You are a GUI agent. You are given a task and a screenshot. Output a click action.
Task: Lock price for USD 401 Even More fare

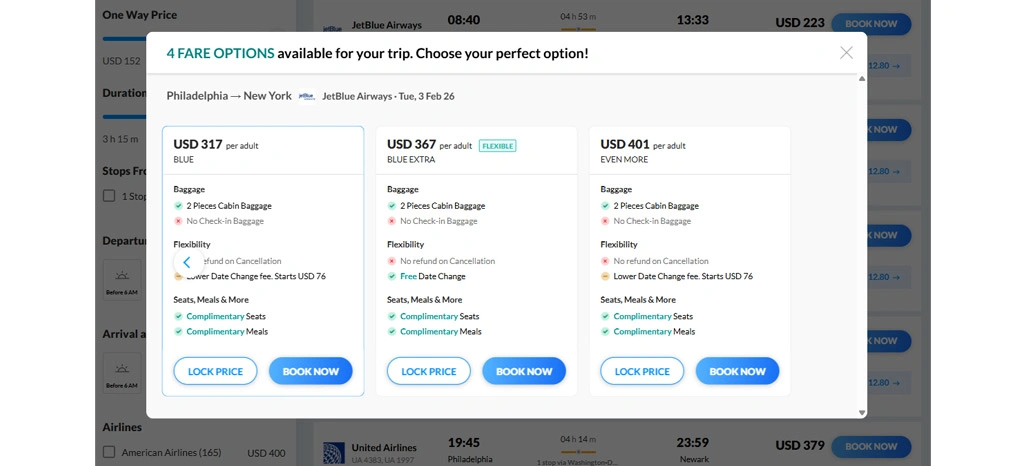click(x=642, y=371)
